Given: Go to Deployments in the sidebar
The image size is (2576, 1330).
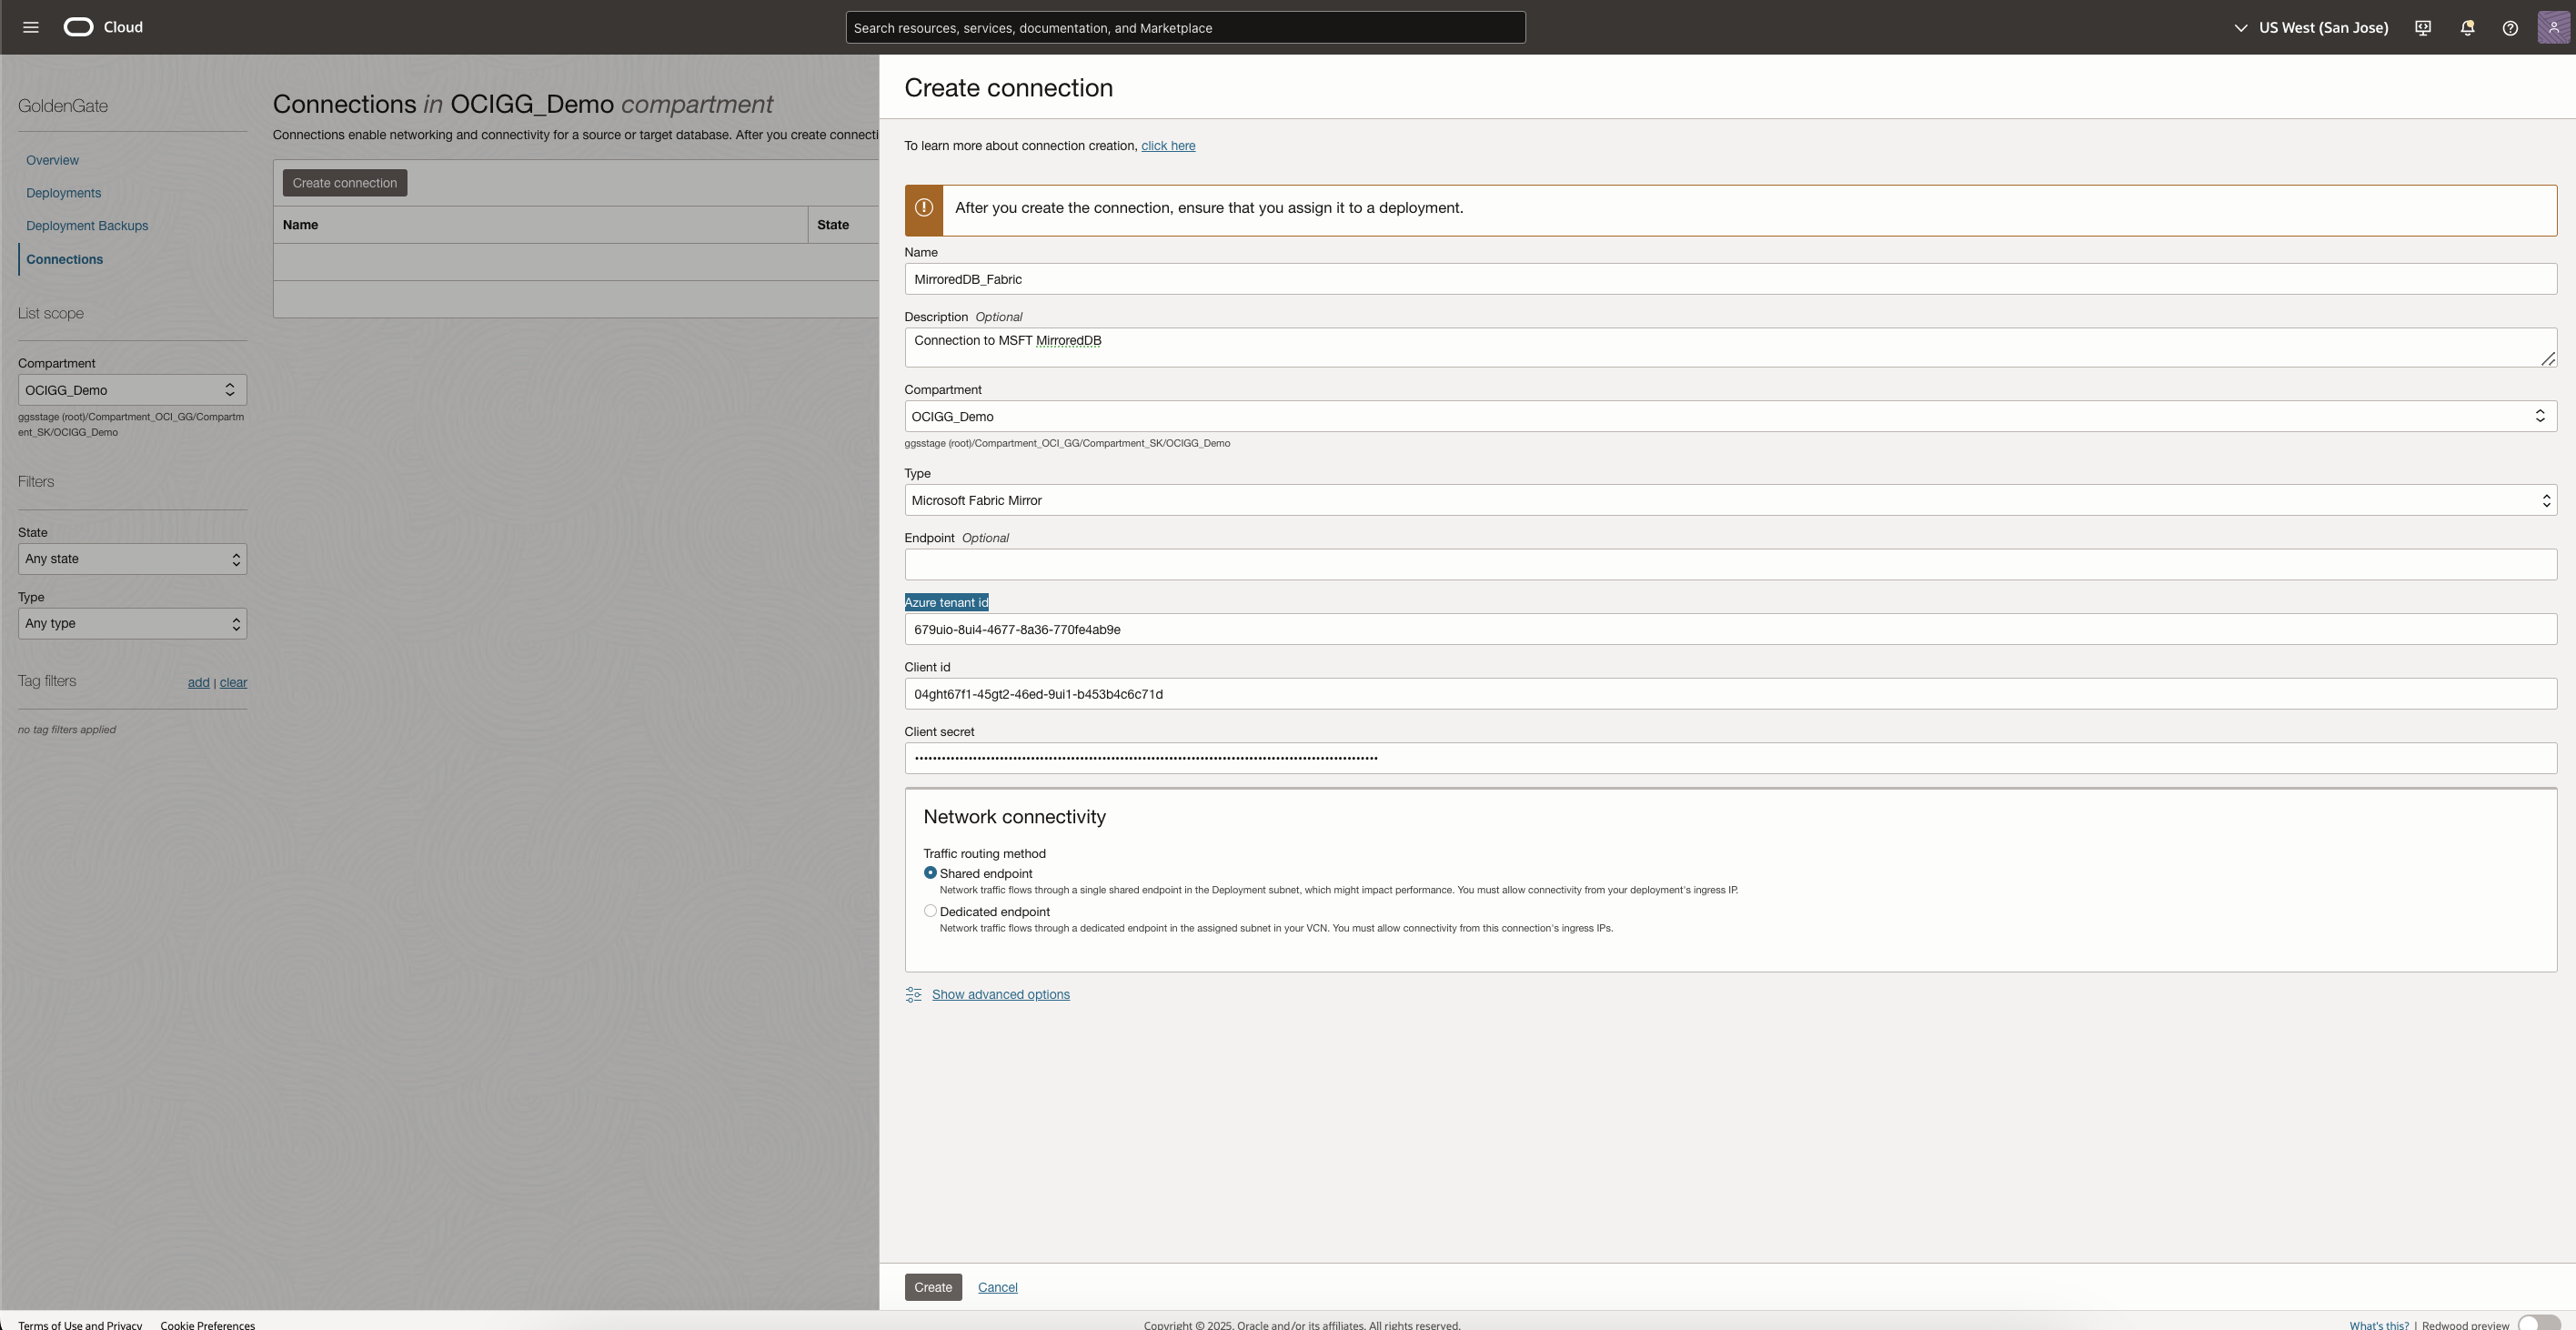Looking at the screenshot, I should pos(63,193).
